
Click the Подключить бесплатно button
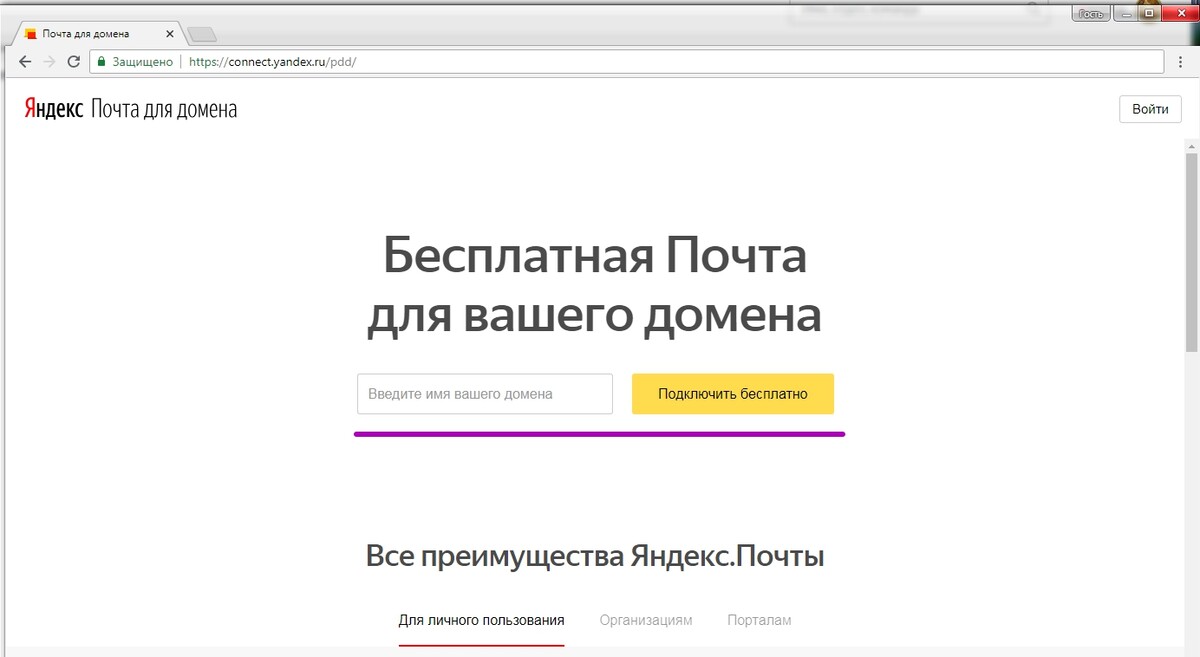(733, 394)
